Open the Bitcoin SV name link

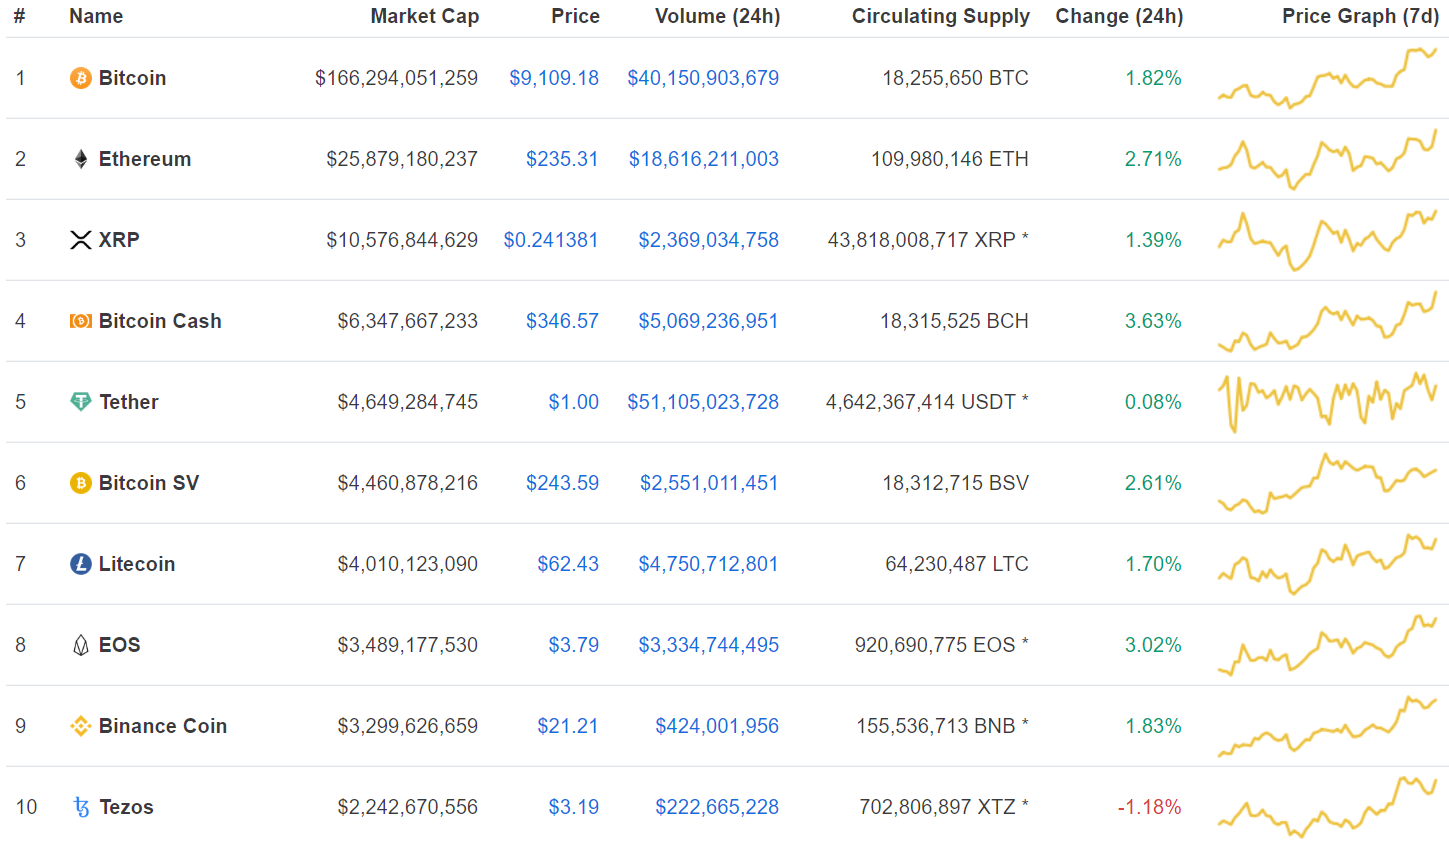click(x=149, y=483)
